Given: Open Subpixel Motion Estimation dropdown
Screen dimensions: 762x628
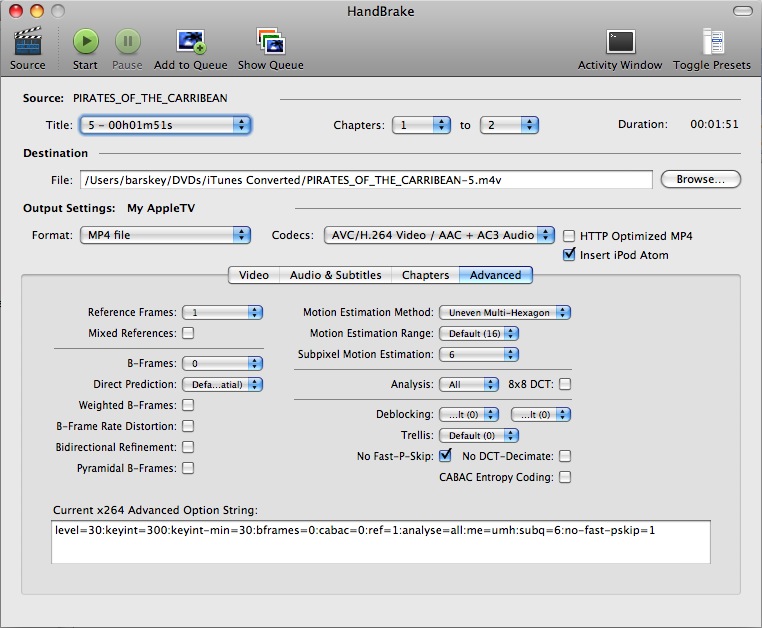Looking at the screenshot, I should (x=479, y=354).
